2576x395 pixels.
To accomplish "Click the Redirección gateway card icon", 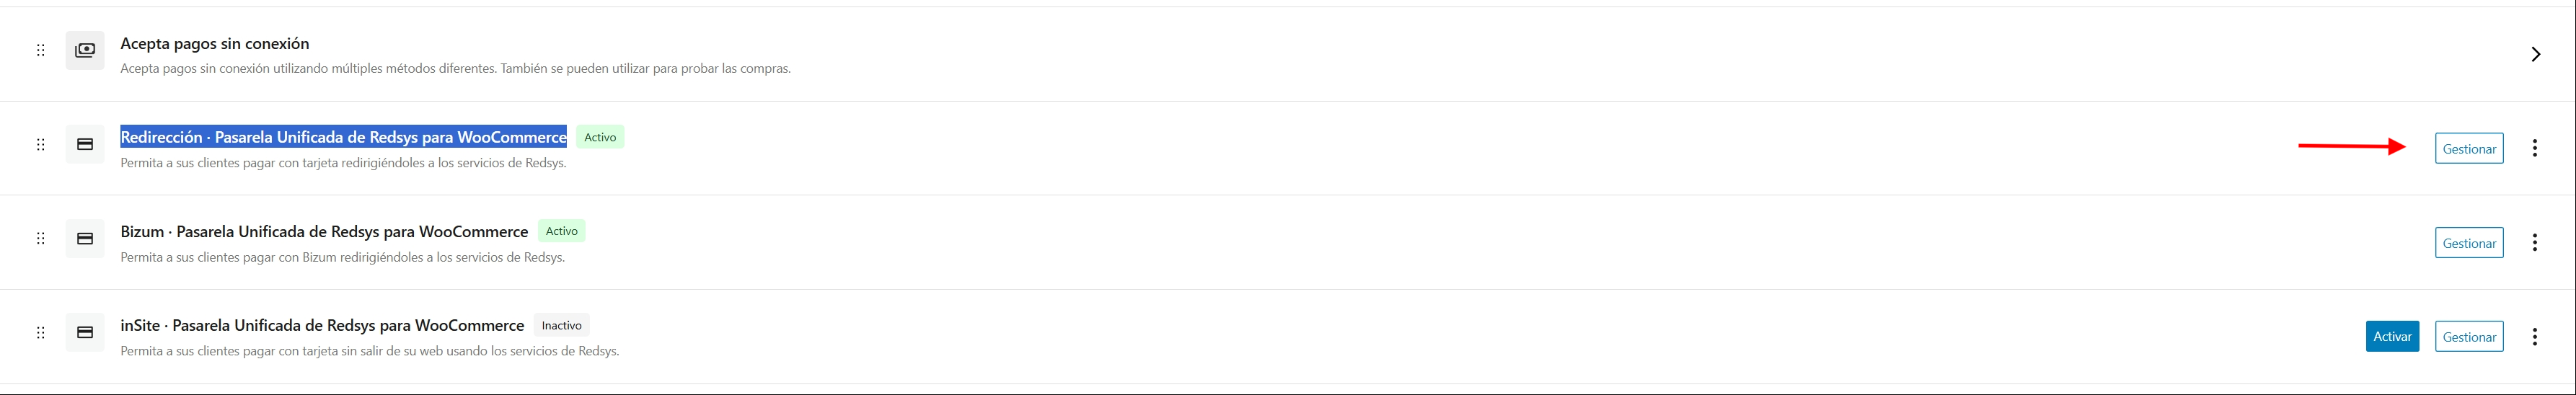I will [x=85, y=144].
